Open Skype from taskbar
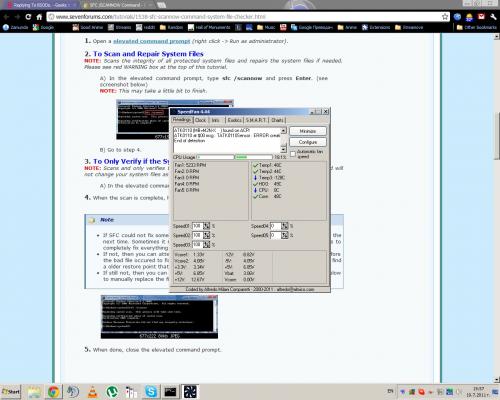 151,392
